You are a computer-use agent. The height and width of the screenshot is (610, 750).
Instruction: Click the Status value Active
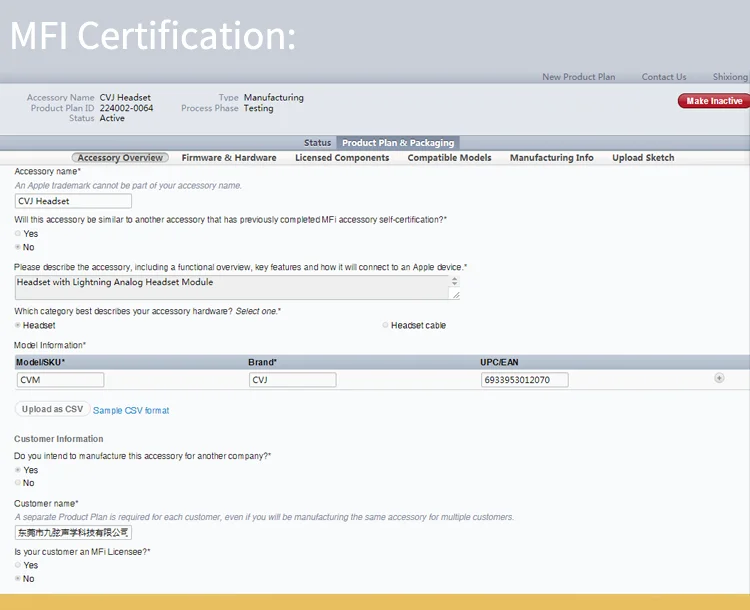coord(112,118)
